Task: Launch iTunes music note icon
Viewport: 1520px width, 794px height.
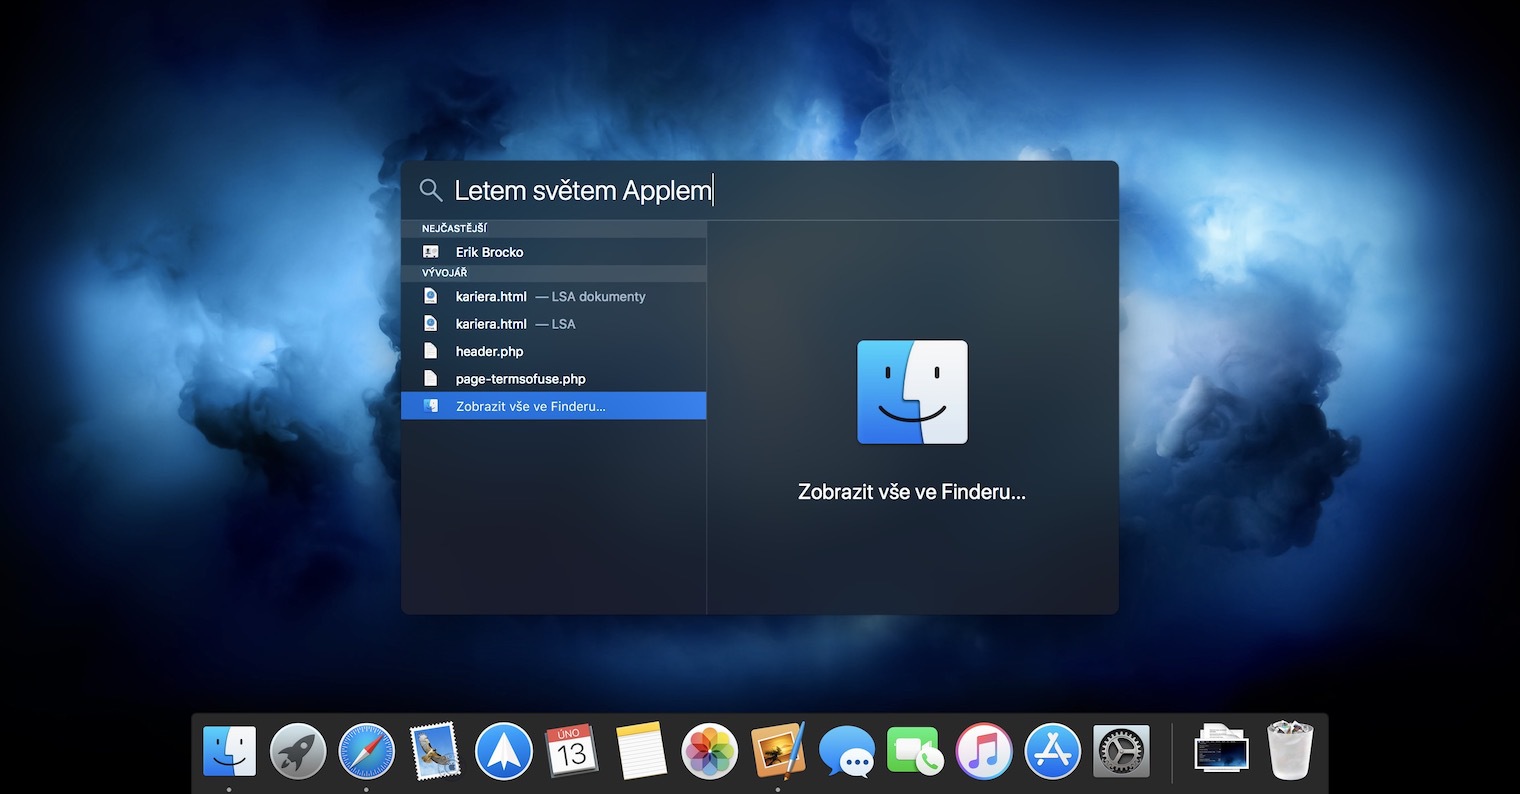Action: tap(984, 751)
